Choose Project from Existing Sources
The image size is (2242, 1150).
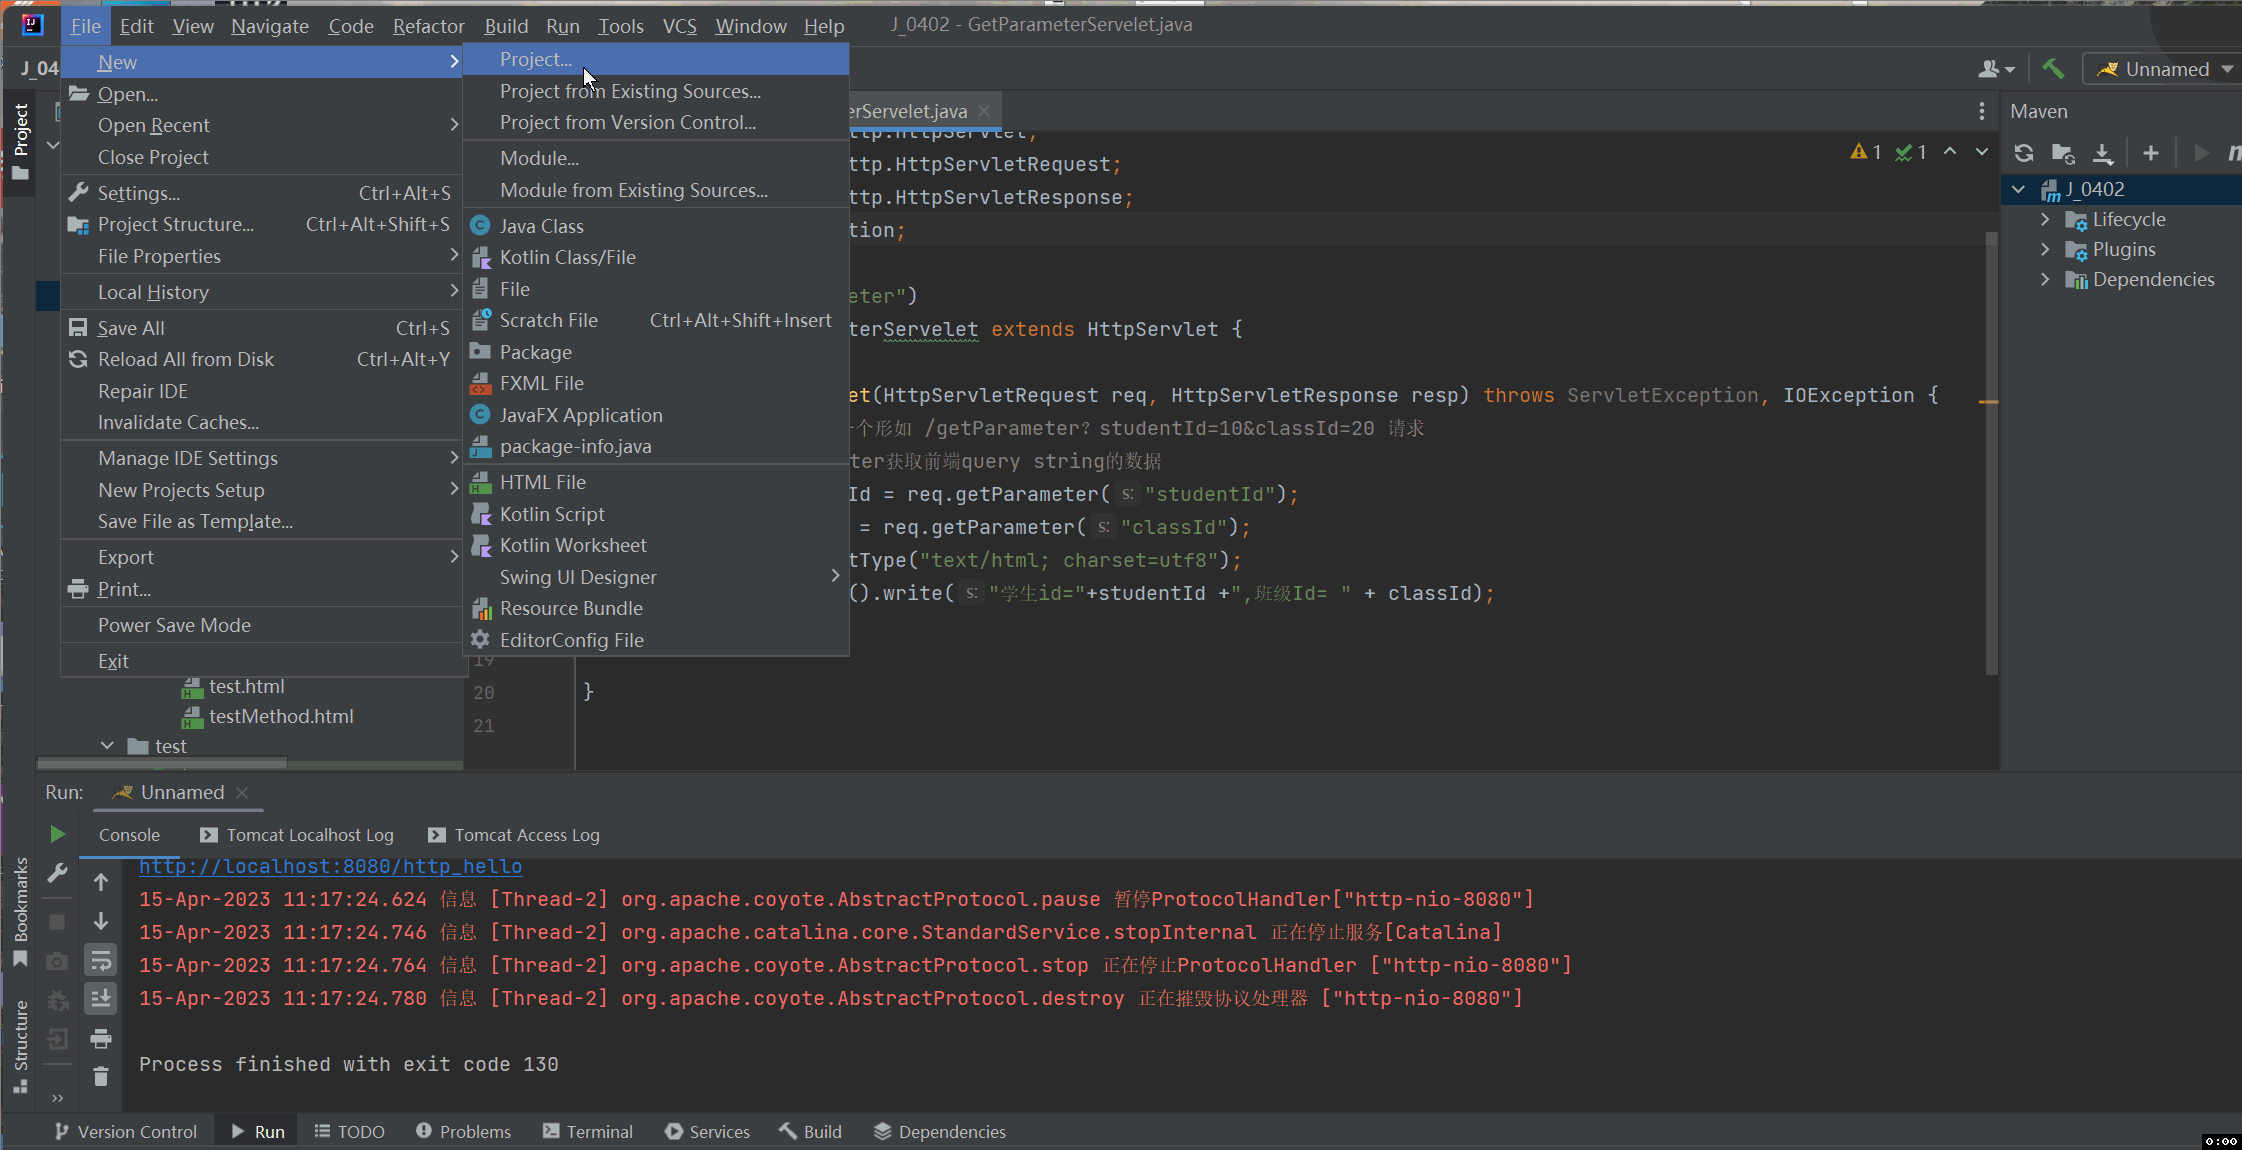point(630,91)
